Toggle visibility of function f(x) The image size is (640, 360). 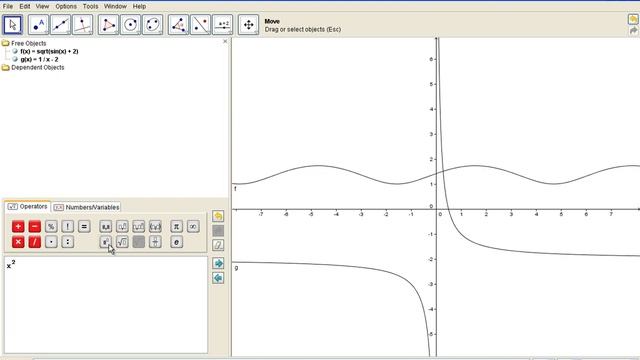pos(15,51)
